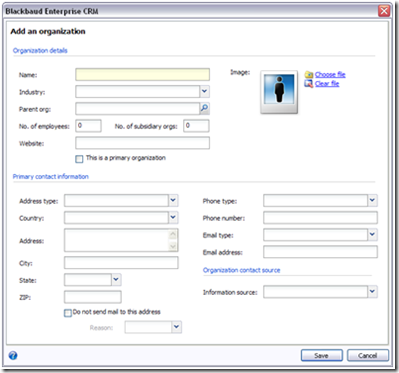Viewport: 399px width, 373px height.
Task: Click the Email address field
Action: (320, 252)
